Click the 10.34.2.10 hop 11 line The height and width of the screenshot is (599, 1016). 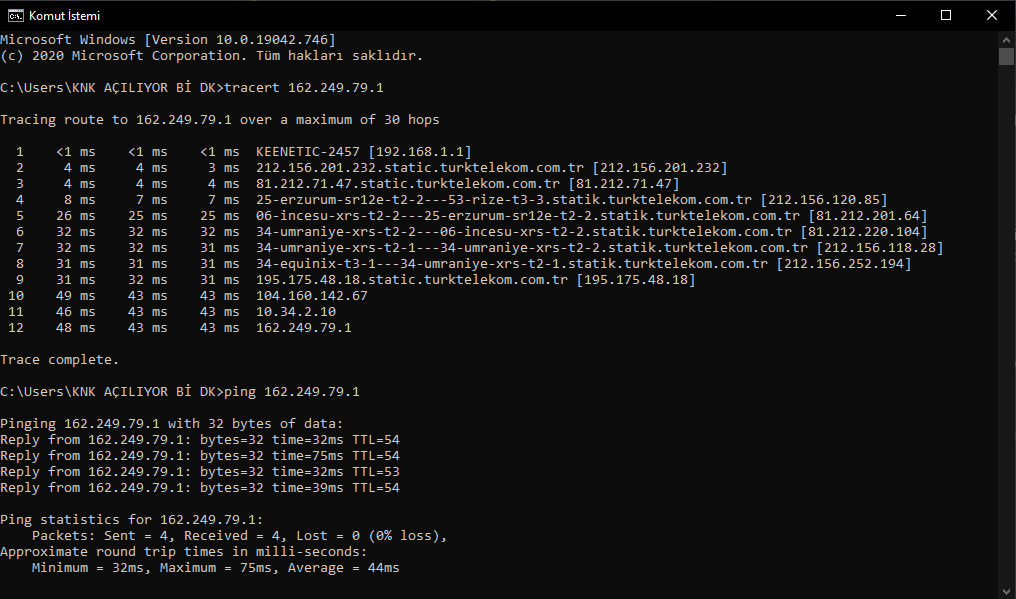[x=172, y=312]
